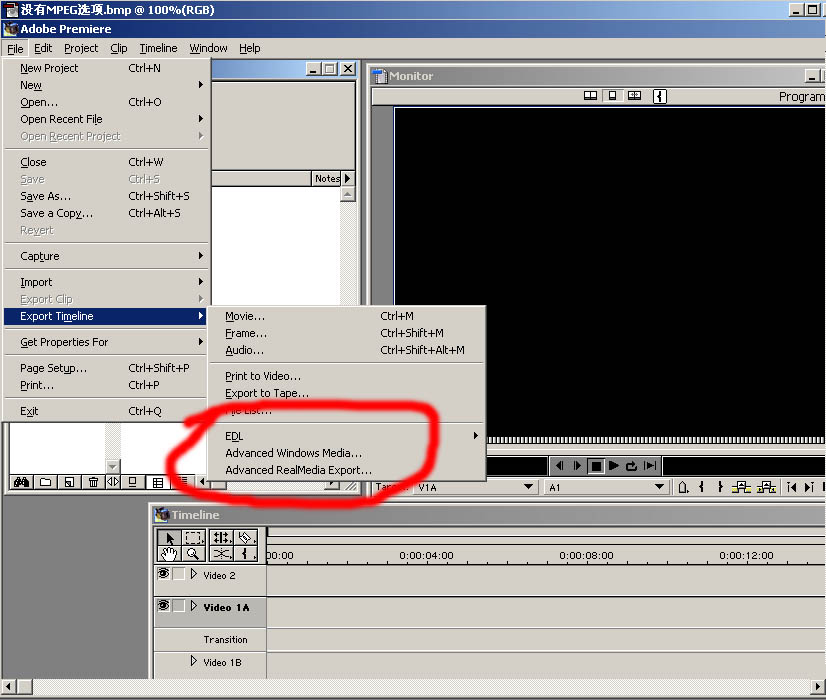Viewport: 826px width, 700px height.
Task: Toggle lock box for Video 1A track
Action: pos(179,606)
